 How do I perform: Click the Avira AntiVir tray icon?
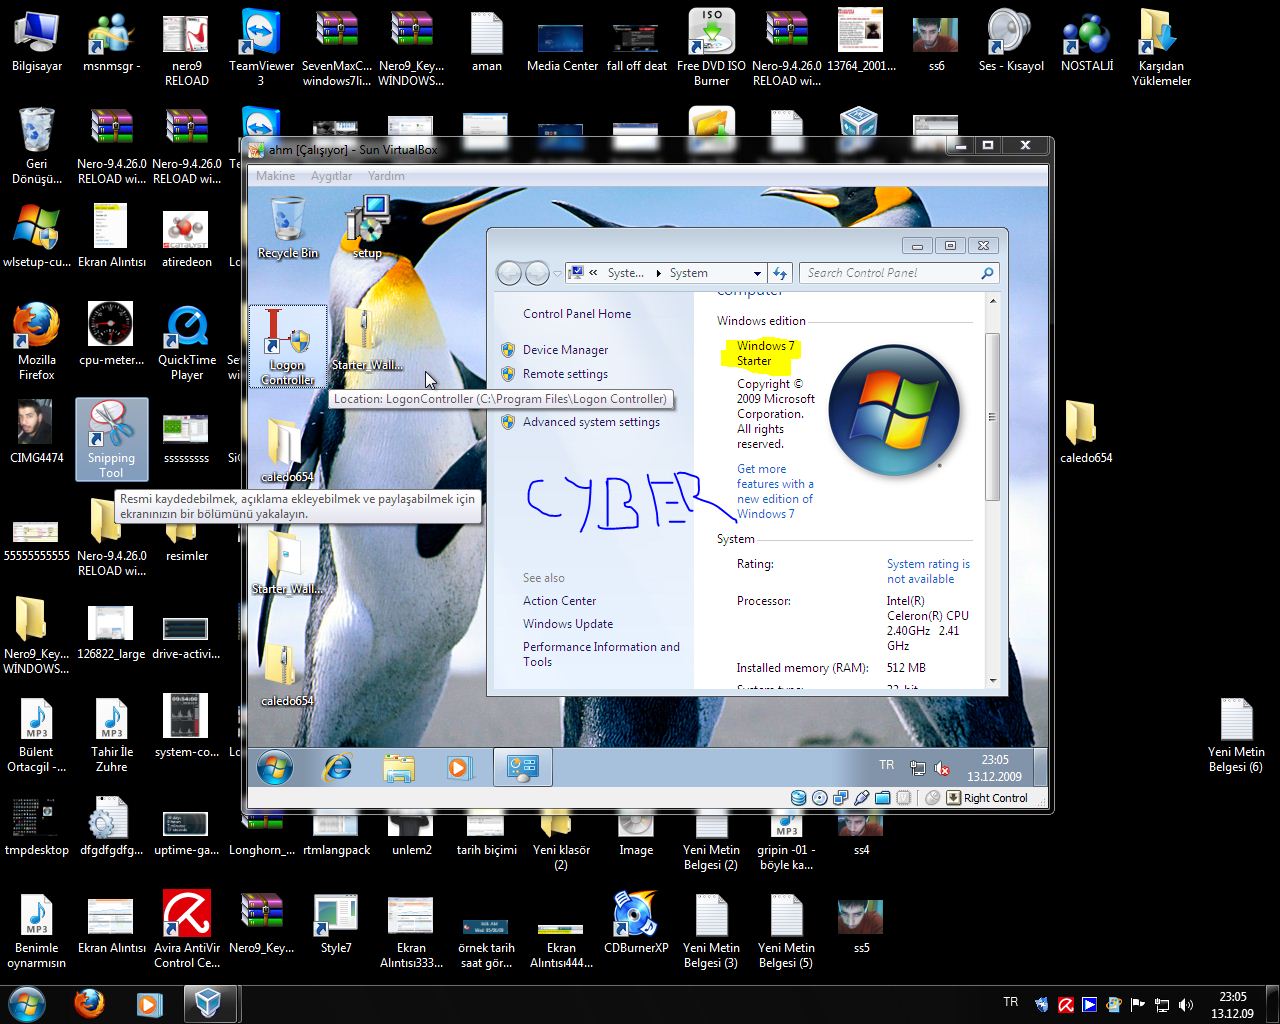click(x=1066, y=1004)
